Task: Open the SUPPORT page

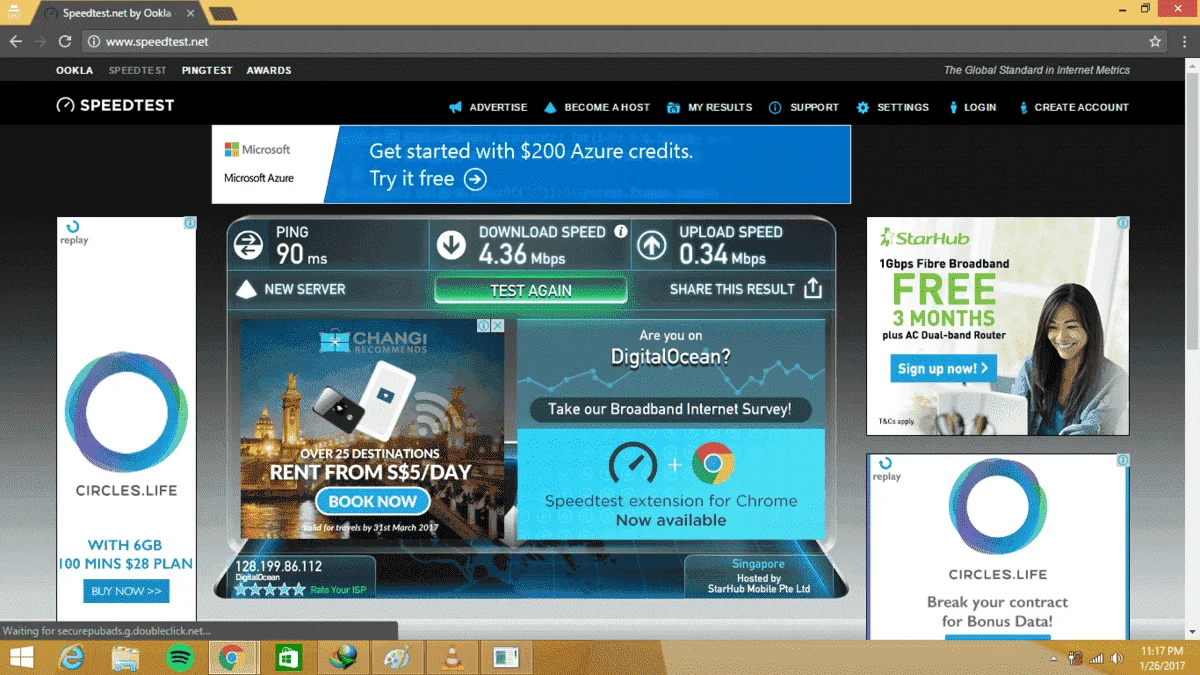Action: point(804,107)
